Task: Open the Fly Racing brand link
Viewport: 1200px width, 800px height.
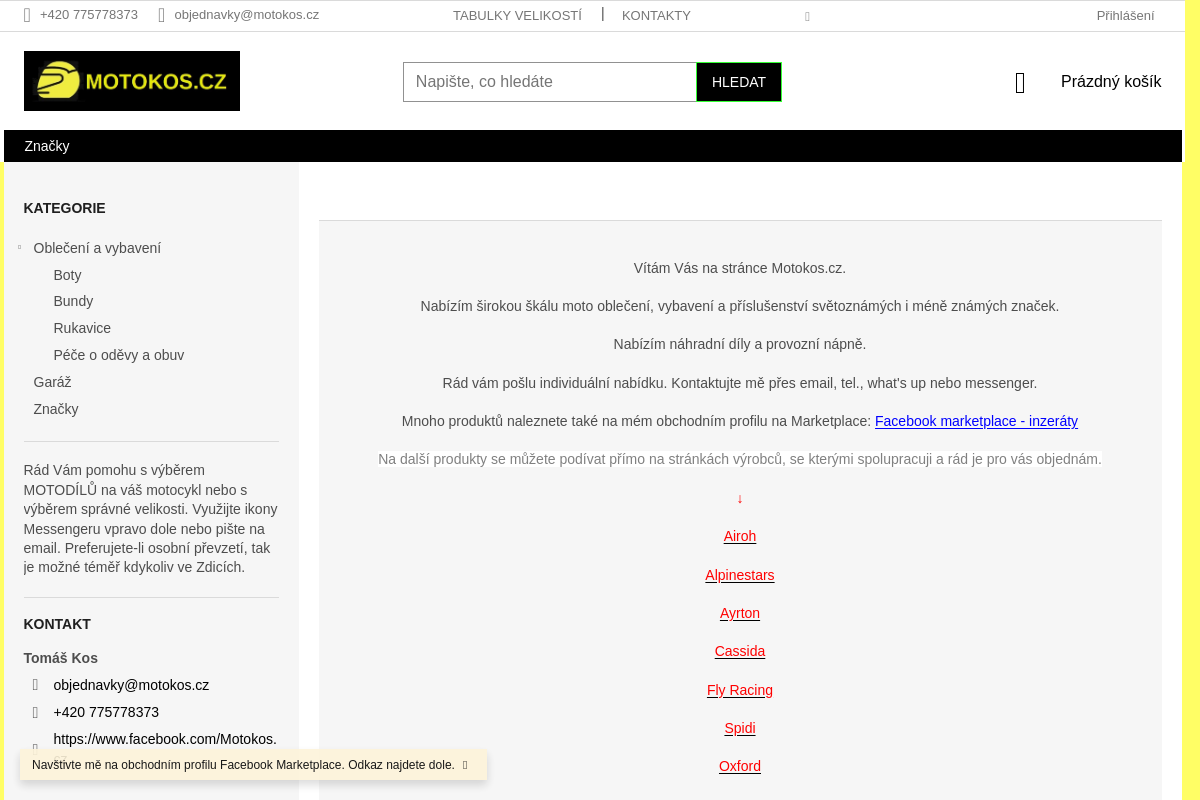Action: tap(740, 690)
